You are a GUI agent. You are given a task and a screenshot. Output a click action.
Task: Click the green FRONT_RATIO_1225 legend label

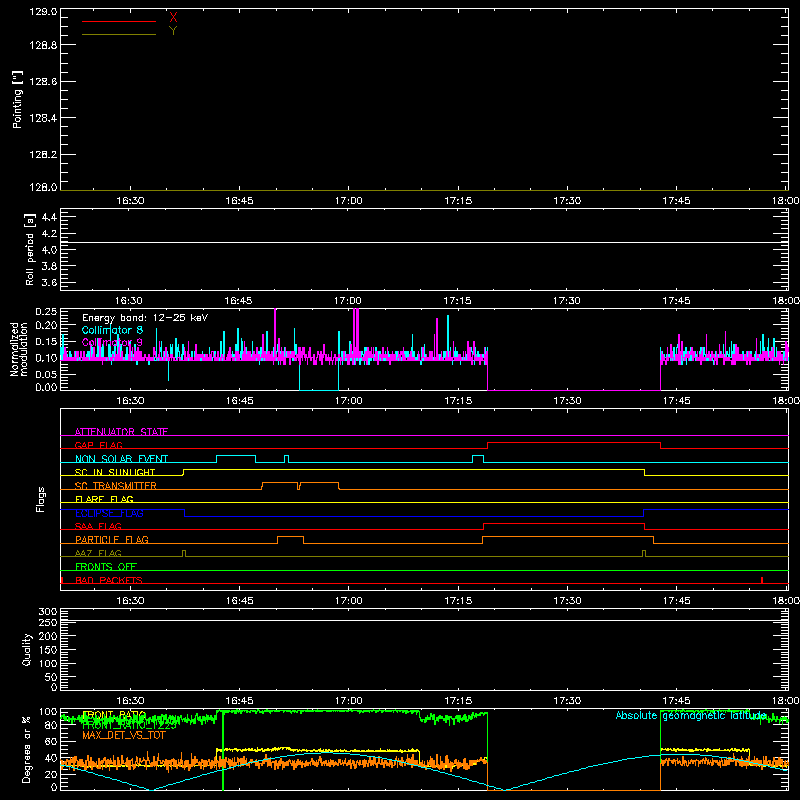pos(129,725)
